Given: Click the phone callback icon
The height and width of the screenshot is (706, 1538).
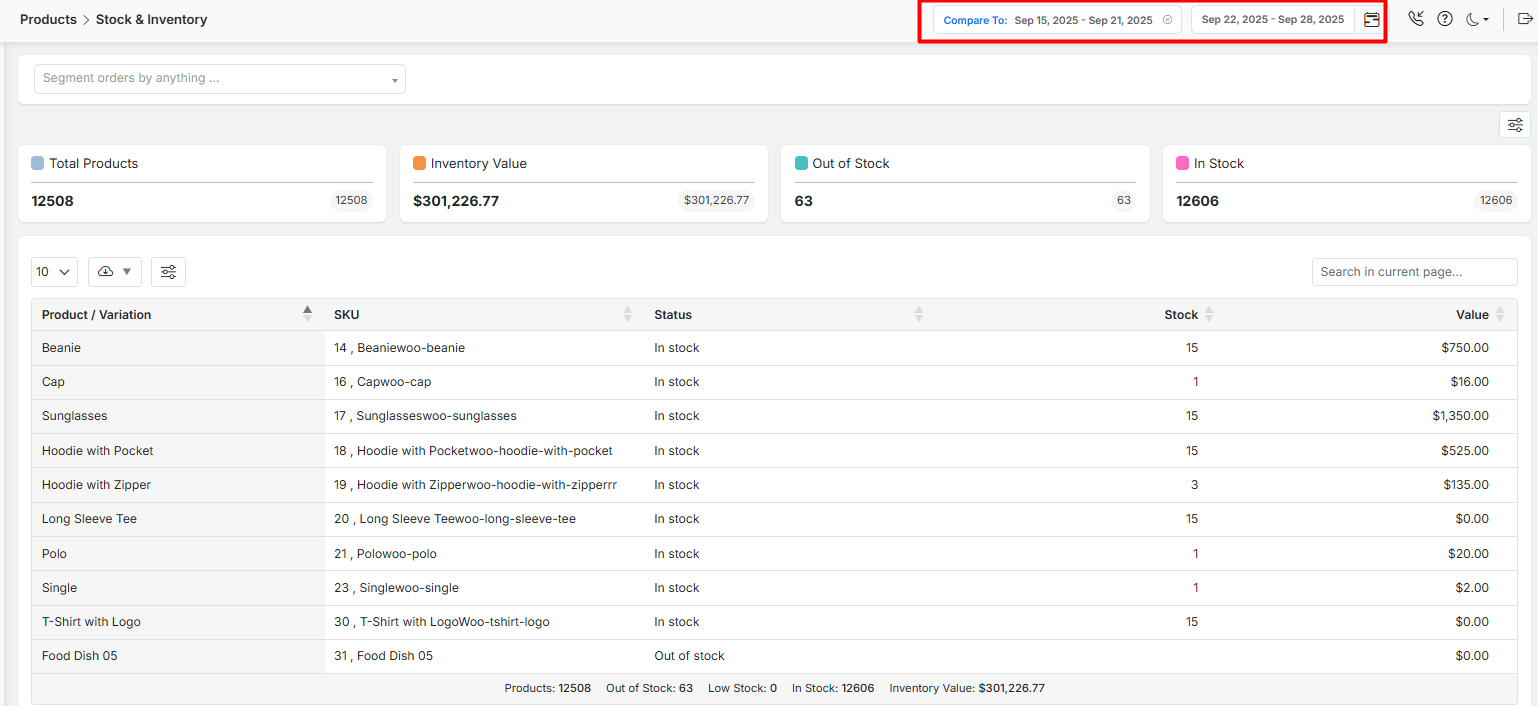Looking at the screenshot, I should pyautogui.click(x=1416, y=19).
